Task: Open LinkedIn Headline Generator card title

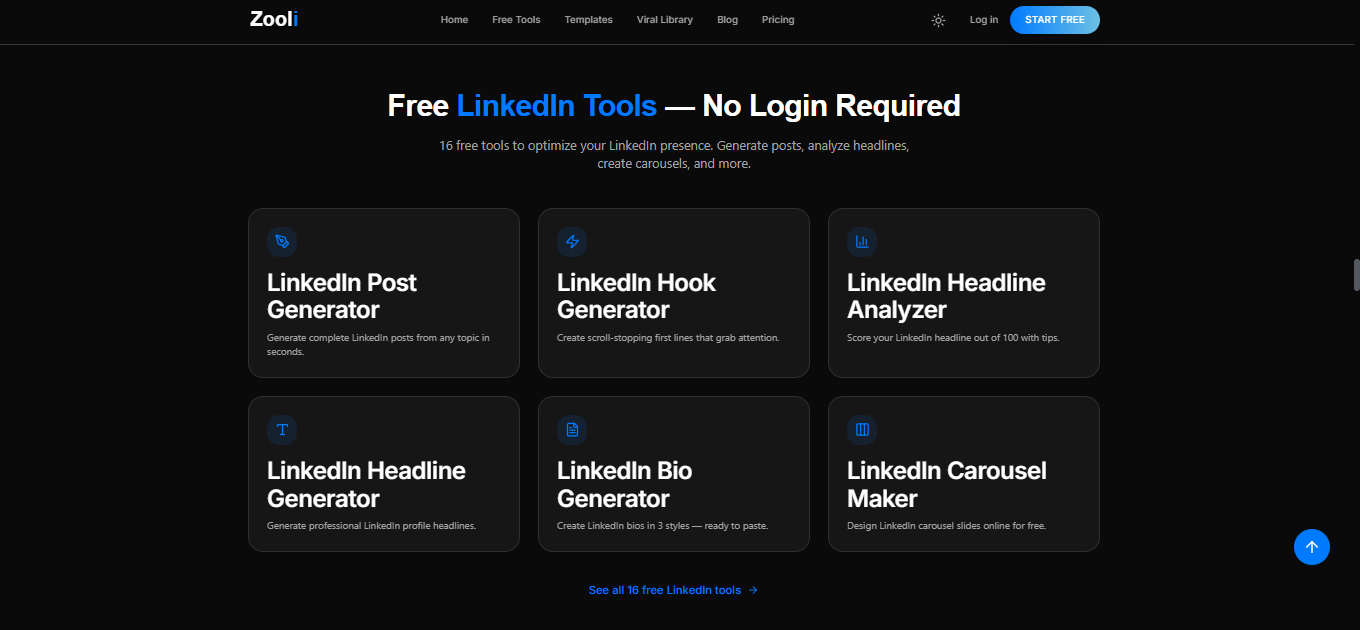Action: click(x=366, y=484)
